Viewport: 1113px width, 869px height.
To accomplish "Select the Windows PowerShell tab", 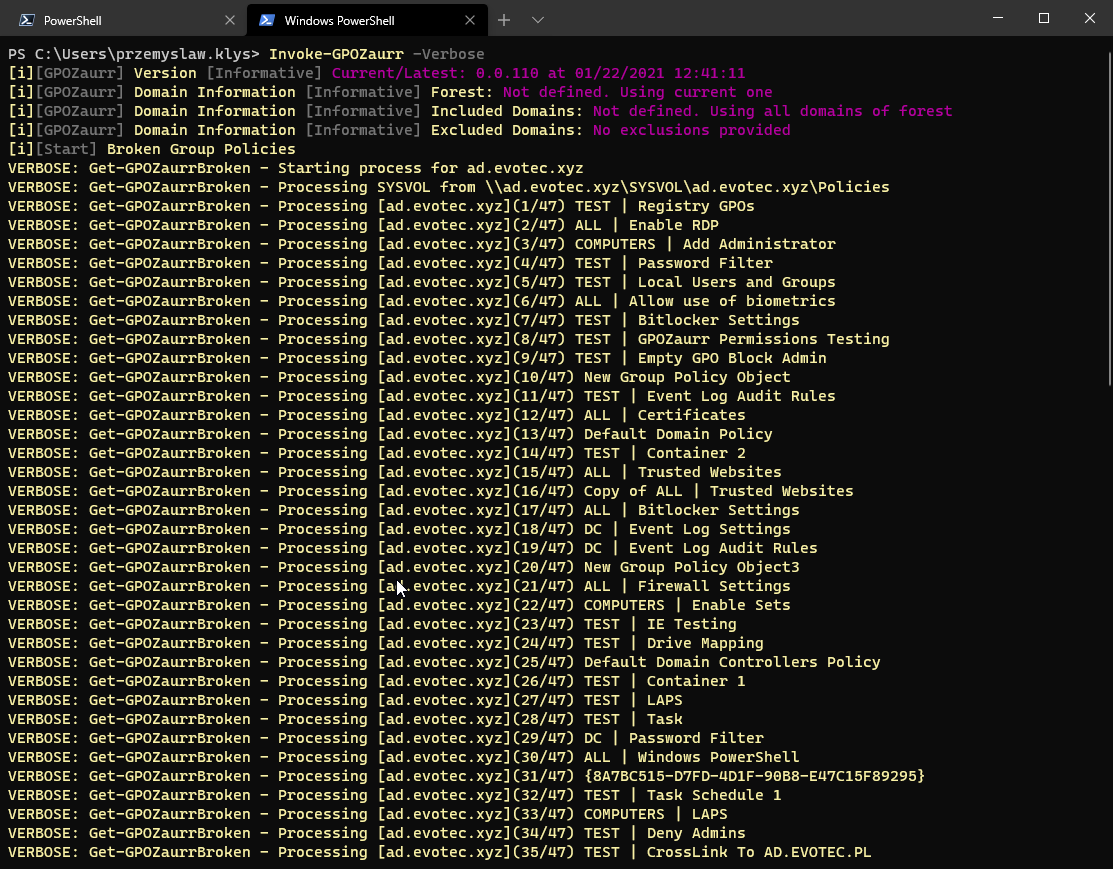I will coord(350,20).
